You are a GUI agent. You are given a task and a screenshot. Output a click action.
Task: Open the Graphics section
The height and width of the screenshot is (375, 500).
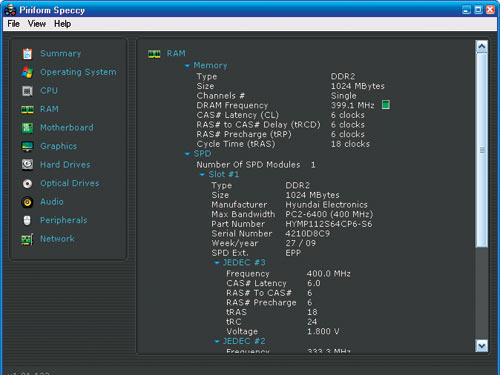(59, 146)
